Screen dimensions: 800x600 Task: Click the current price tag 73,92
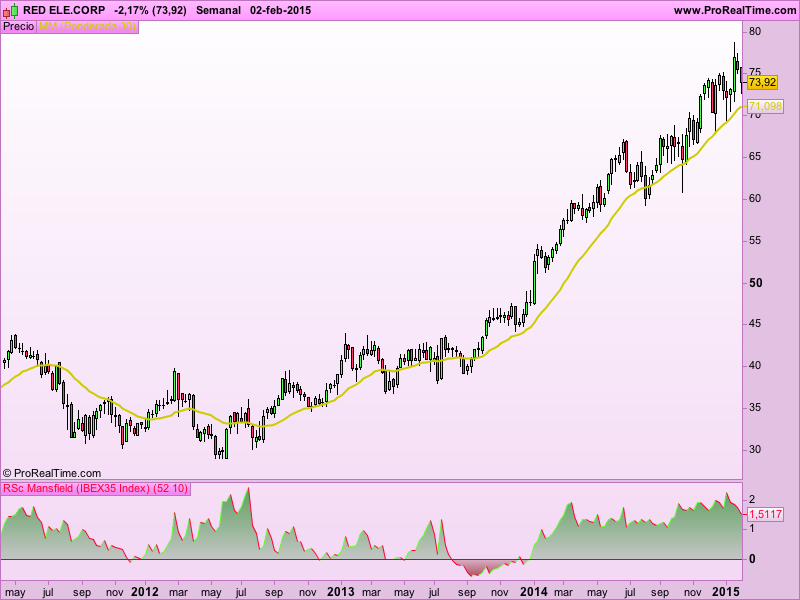(x=763, y=82)
